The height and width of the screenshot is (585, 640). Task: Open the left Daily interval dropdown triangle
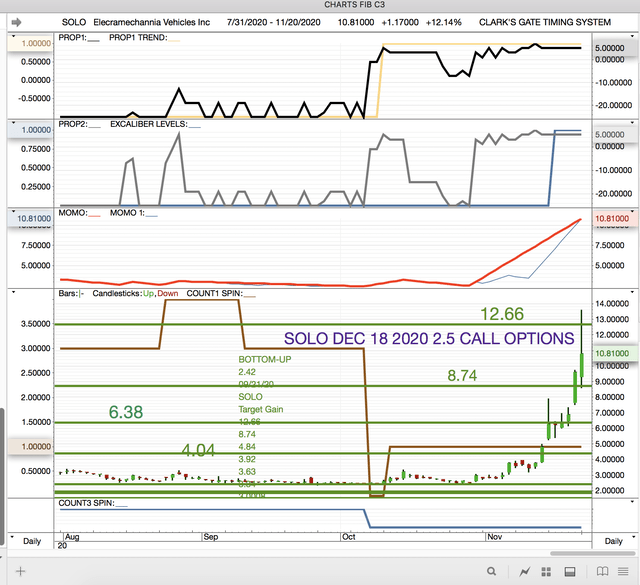pyautogui.click(x=12, y=537)
